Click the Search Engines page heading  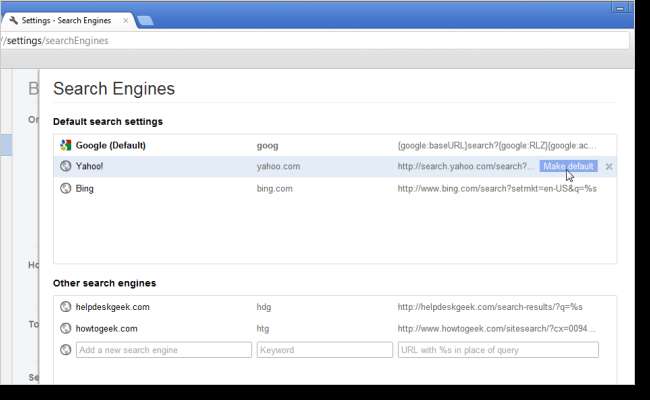coord(114,89)
